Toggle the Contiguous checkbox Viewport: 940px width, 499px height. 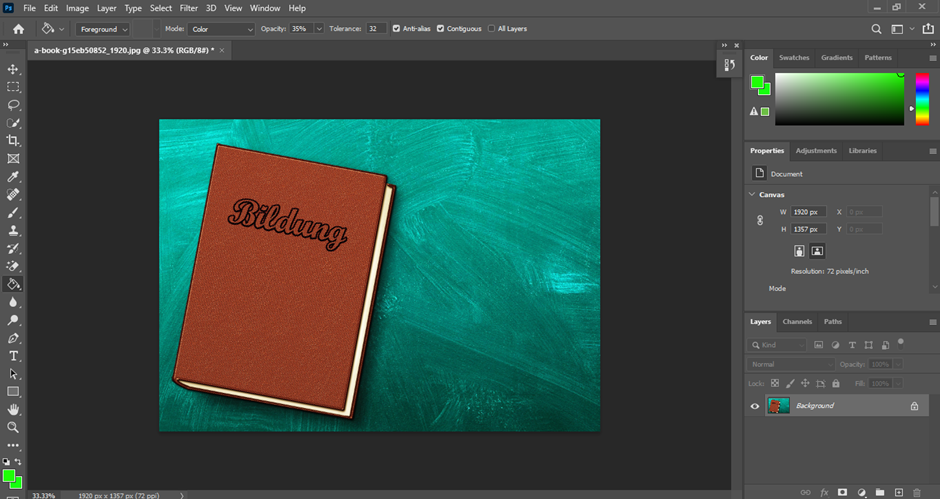tap(441, 29)
